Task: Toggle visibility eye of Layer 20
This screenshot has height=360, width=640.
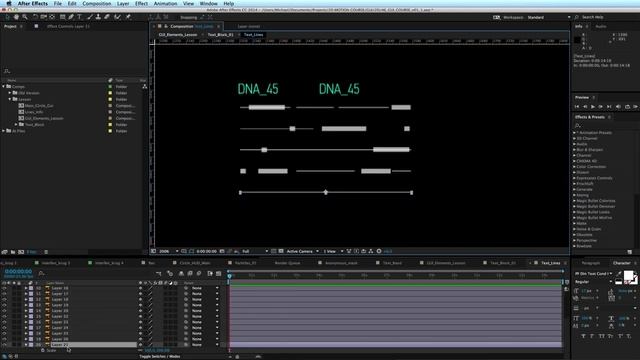Action: click(x=4, y=311)
